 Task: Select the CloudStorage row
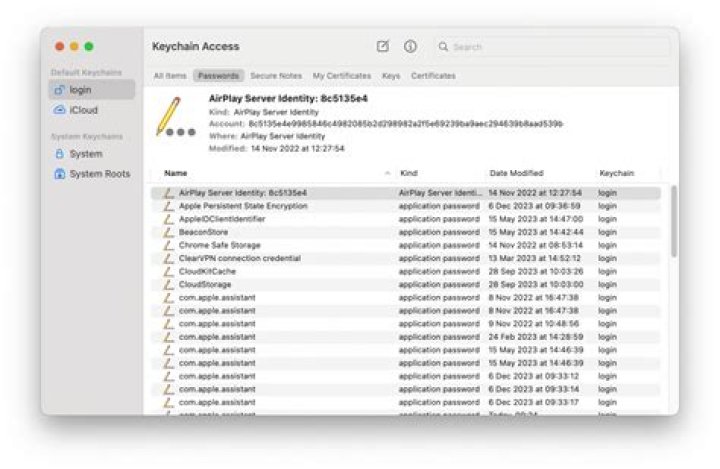tap(406, 284)
